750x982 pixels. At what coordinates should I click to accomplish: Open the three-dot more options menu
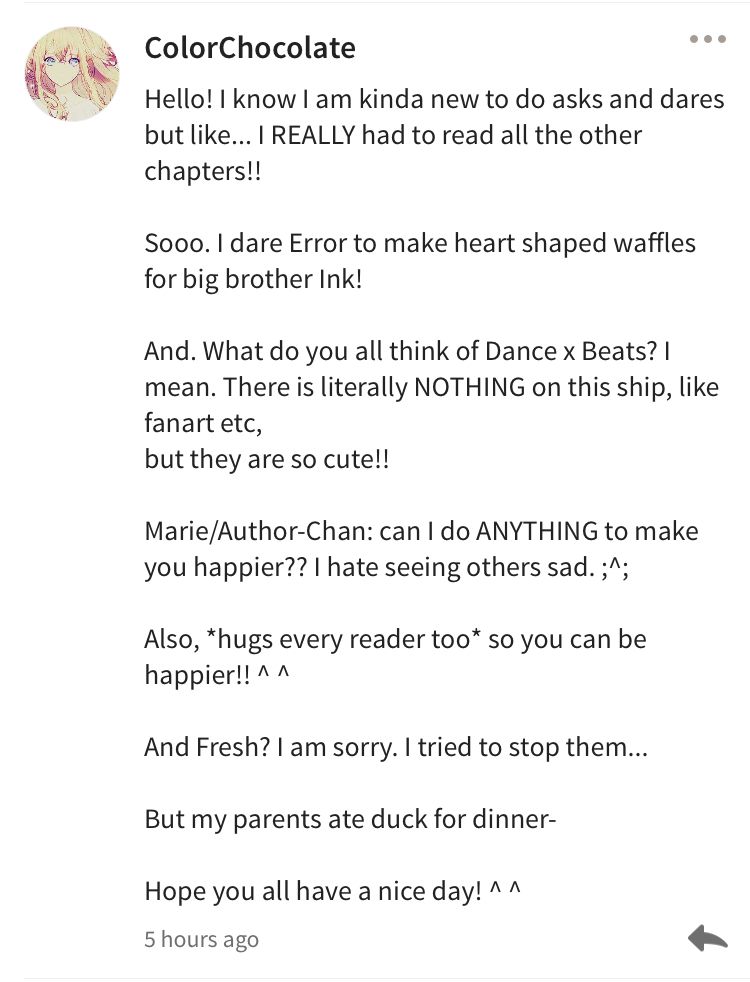click(707, 39)
